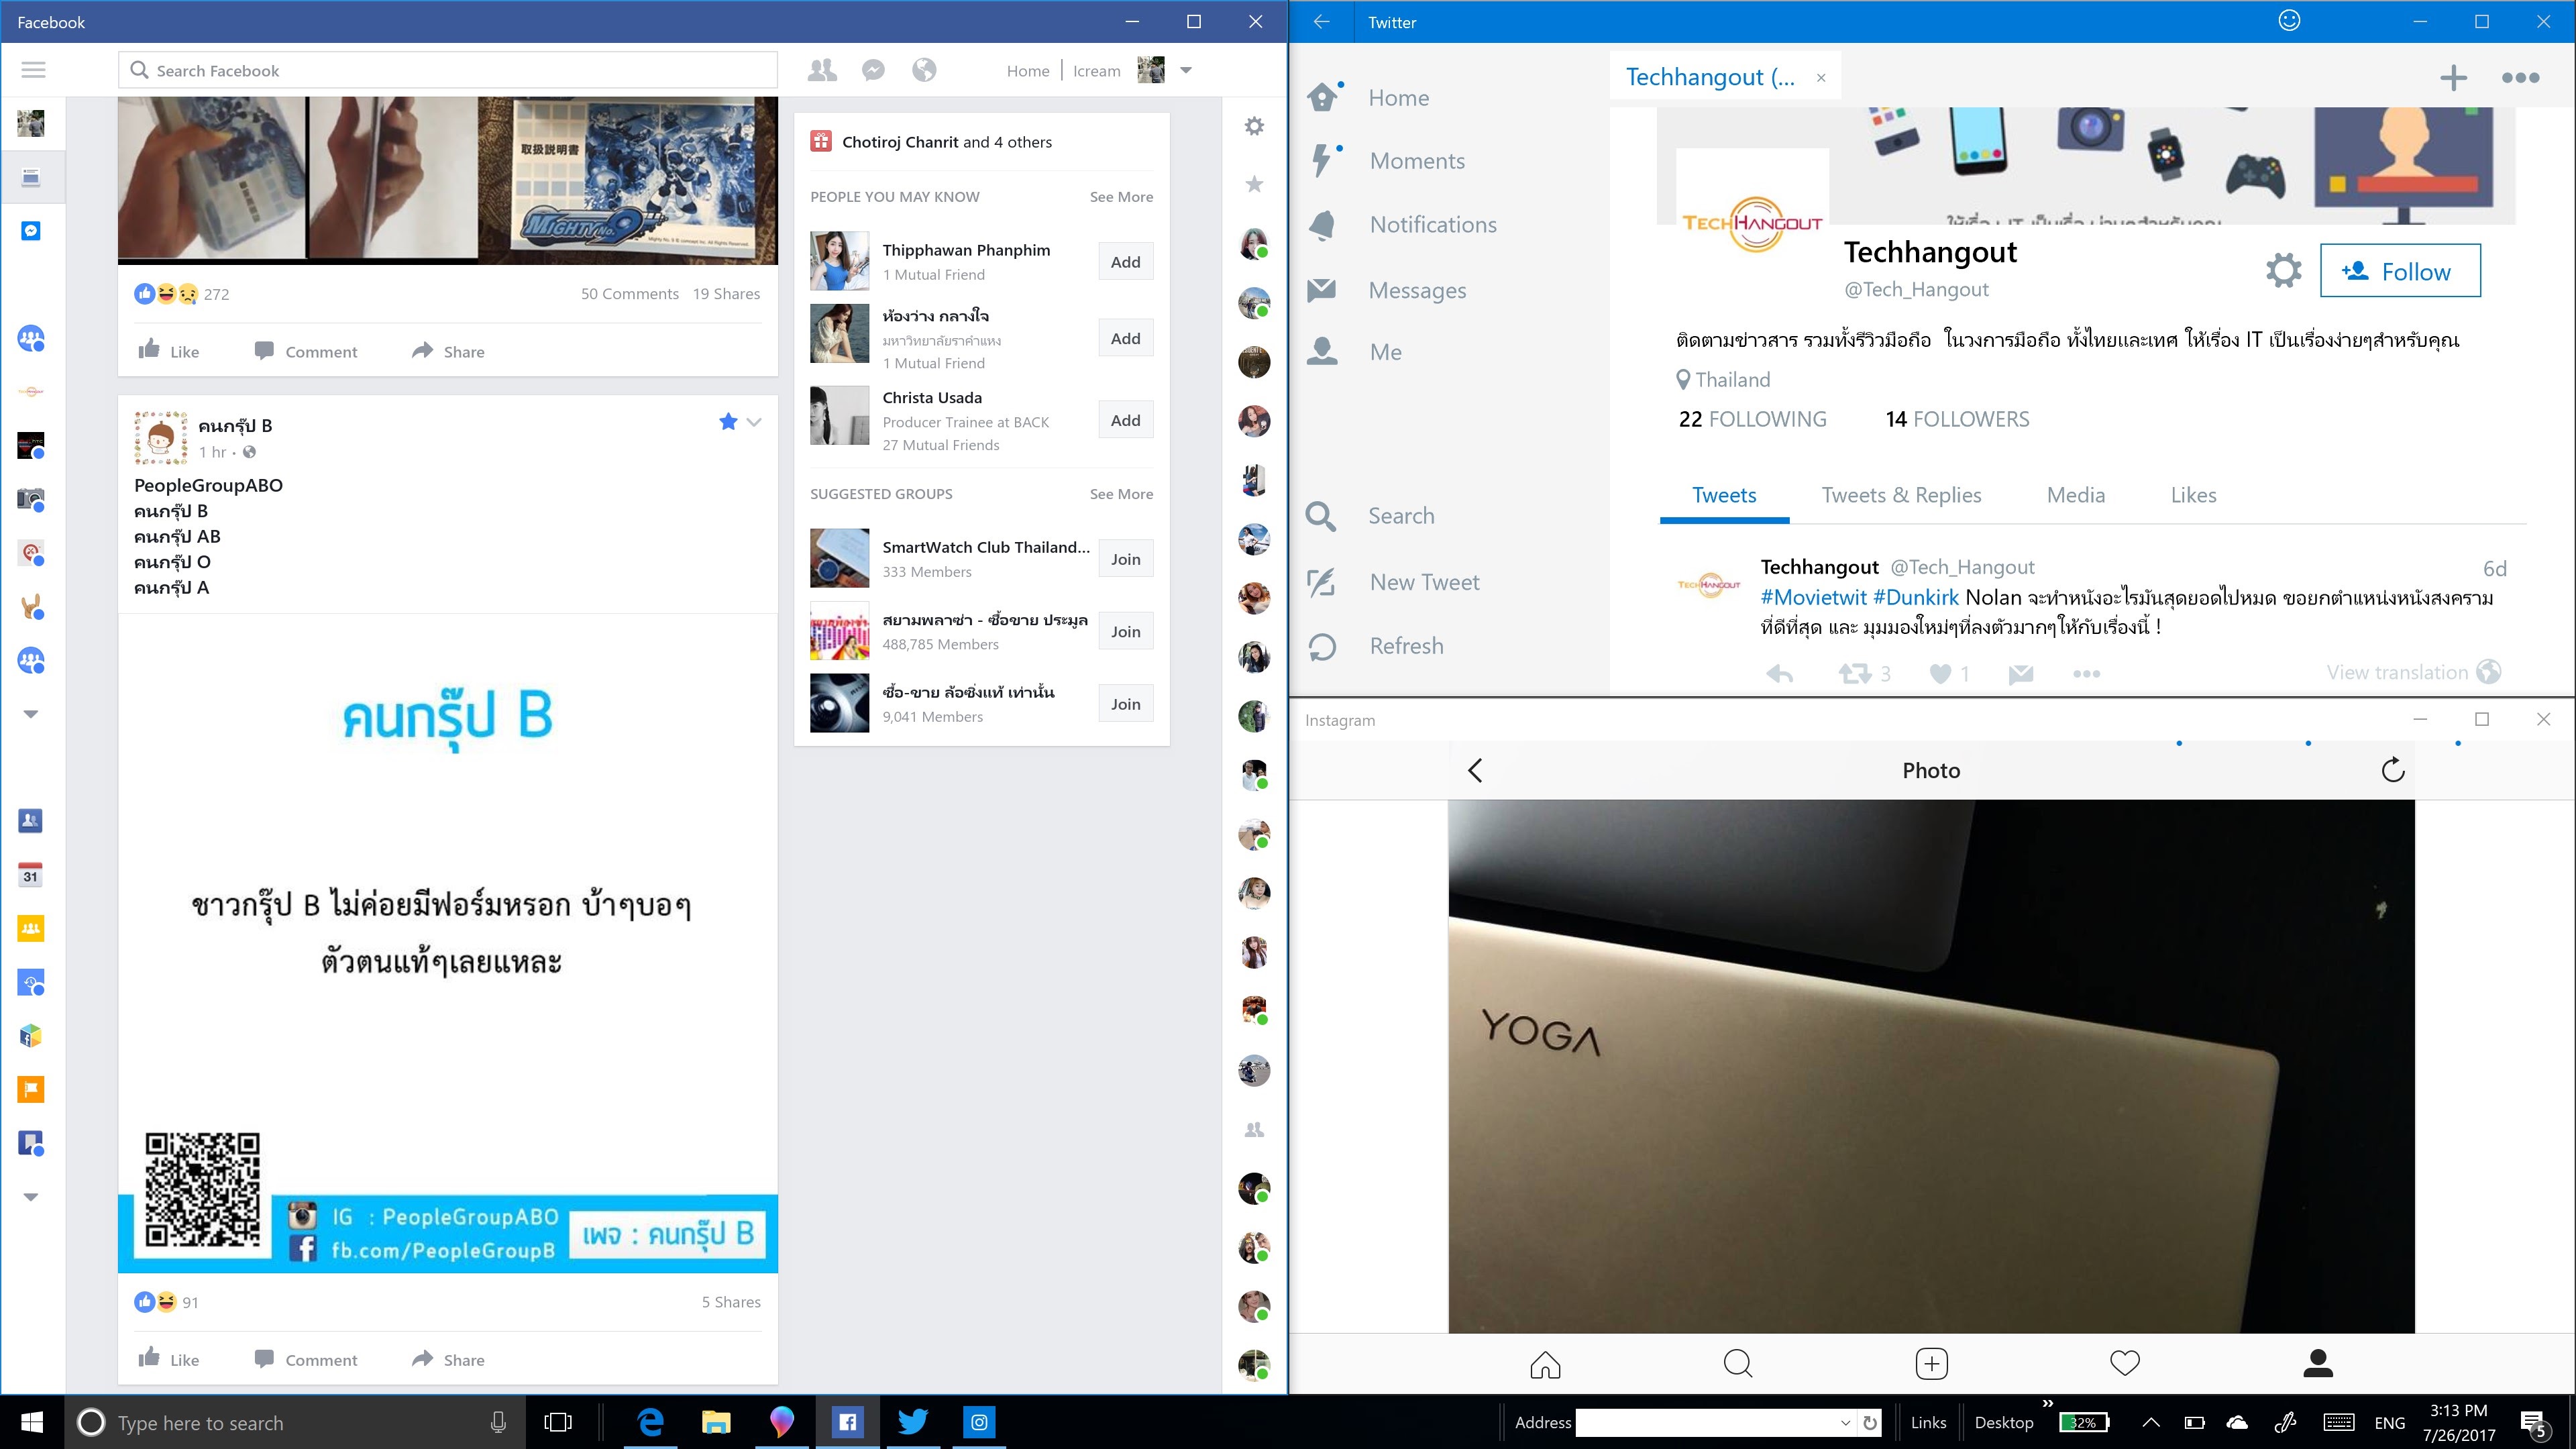Click the Search Facebook field
2576x1449 pixels.
(448, 70)
